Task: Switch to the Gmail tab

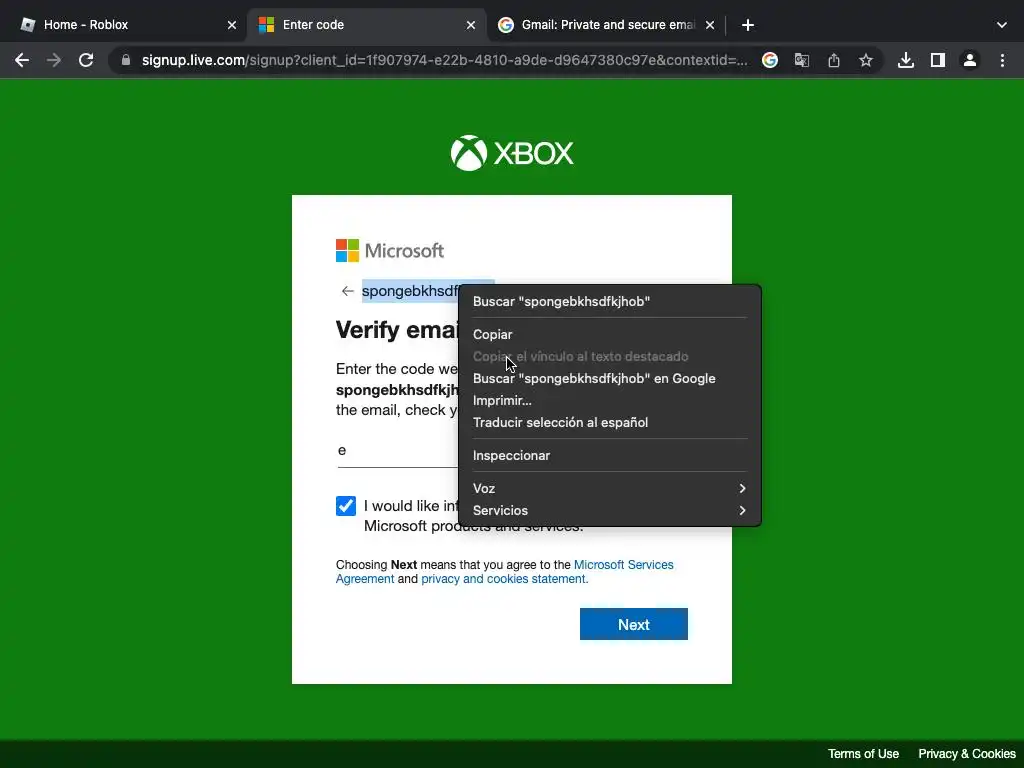Action: [x=605, y=25]
